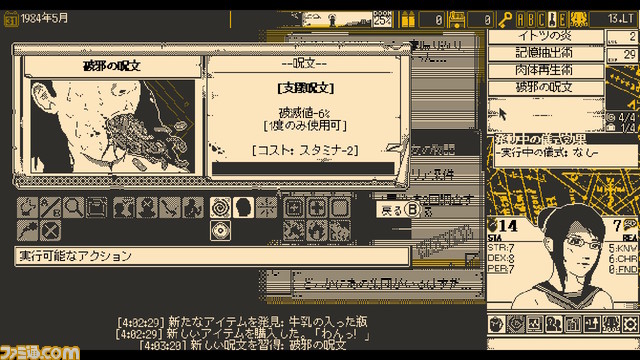Viewport: 640px width, 360px height.
Task: Click the 破邪の呪文 card illustration
Action: (113, 127)
